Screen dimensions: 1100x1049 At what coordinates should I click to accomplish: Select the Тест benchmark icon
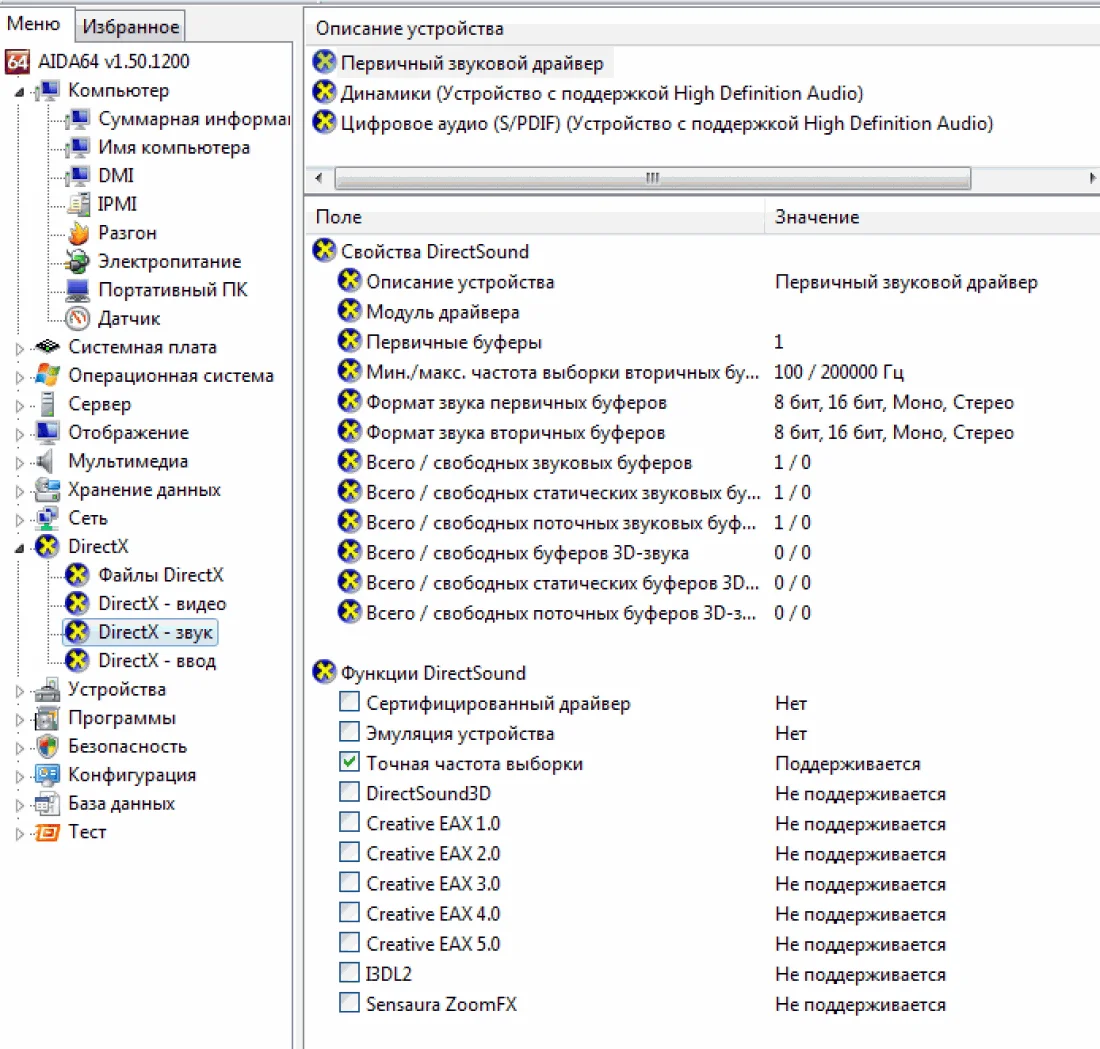pos(48,832)
